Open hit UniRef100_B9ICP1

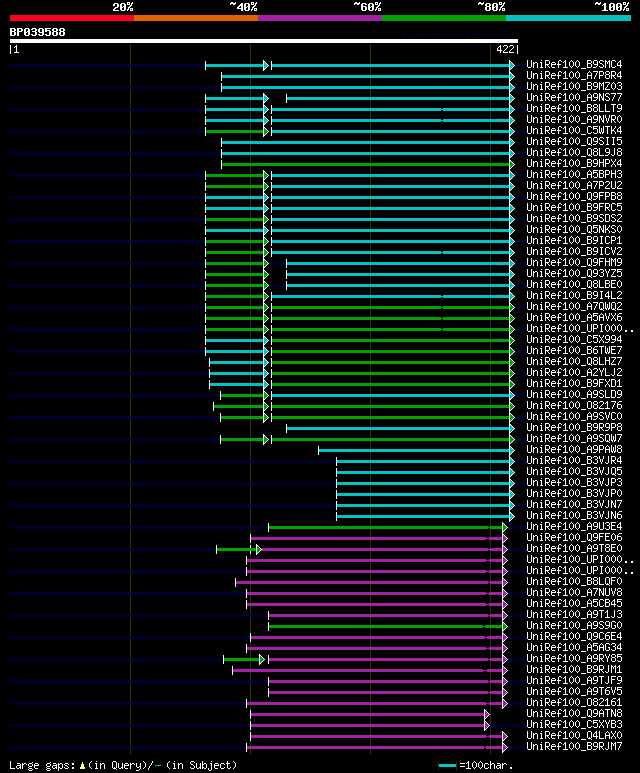tap(574, 241)
